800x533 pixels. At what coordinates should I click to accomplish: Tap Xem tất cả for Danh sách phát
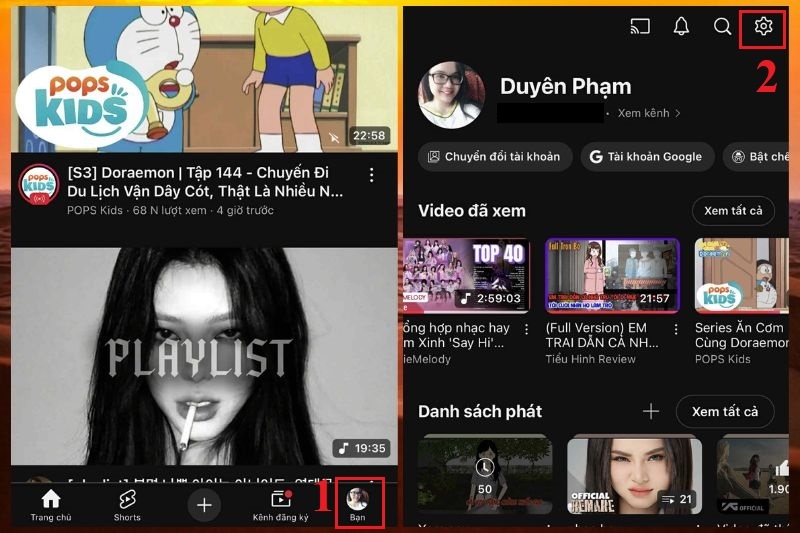(x=725, y=411)
